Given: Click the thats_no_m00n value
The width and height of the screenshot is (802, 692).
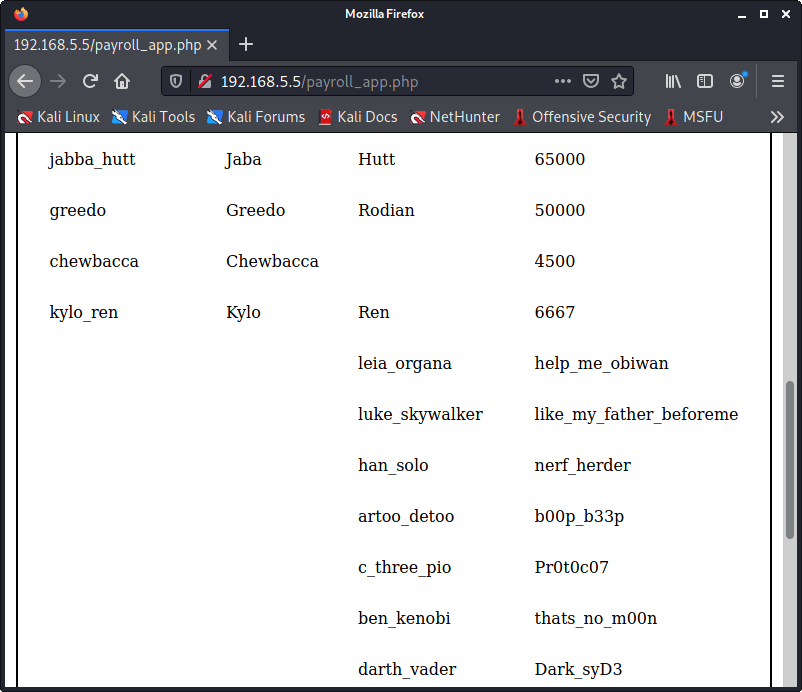Looking at the screenshot, I should (596, 618).
